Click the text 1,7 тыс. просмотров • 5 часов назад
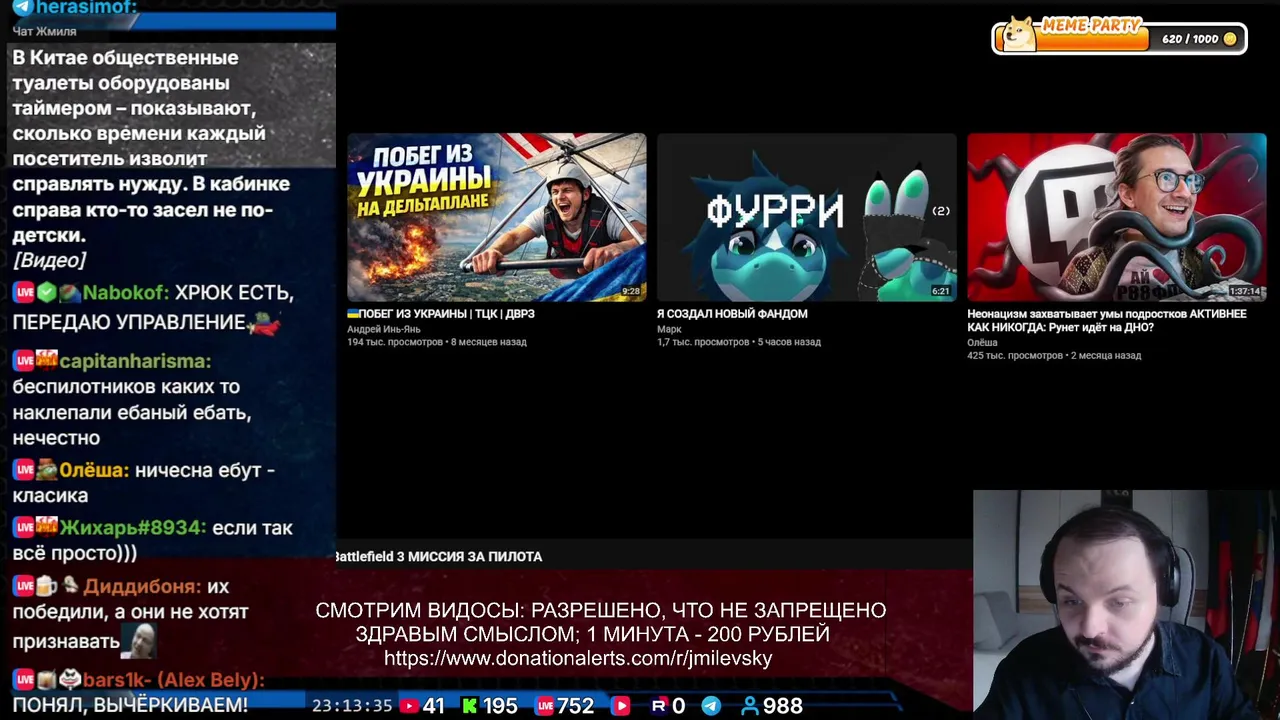 coord(739,342)
